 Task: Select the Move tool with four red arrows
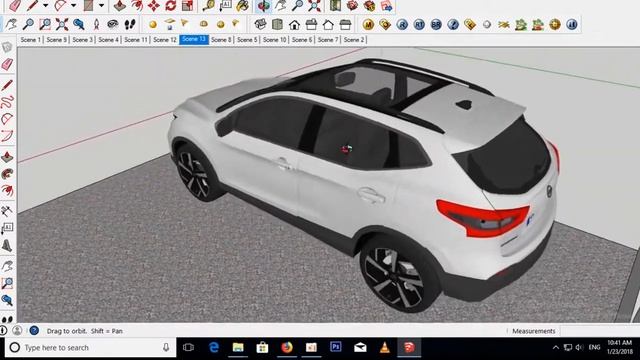point(153,5)
